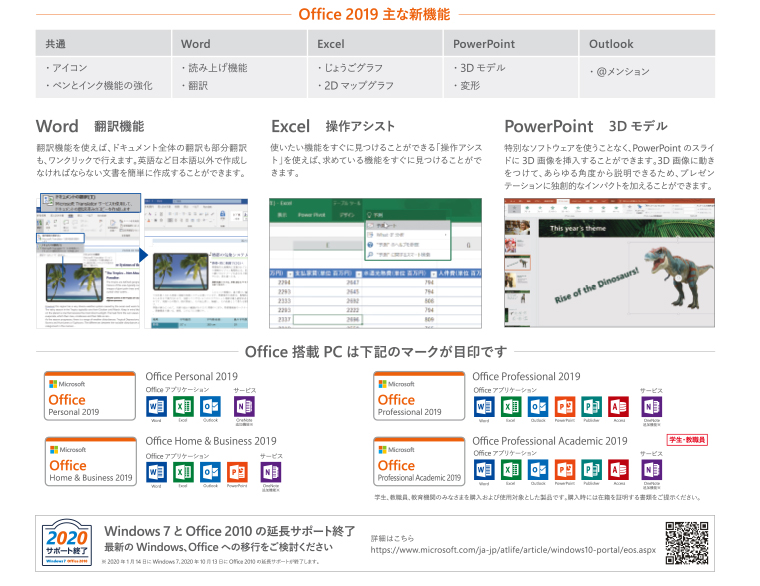Select the PowerPoint icon in Home & Business 2019

pyautogui.click(x=237, y=472)
